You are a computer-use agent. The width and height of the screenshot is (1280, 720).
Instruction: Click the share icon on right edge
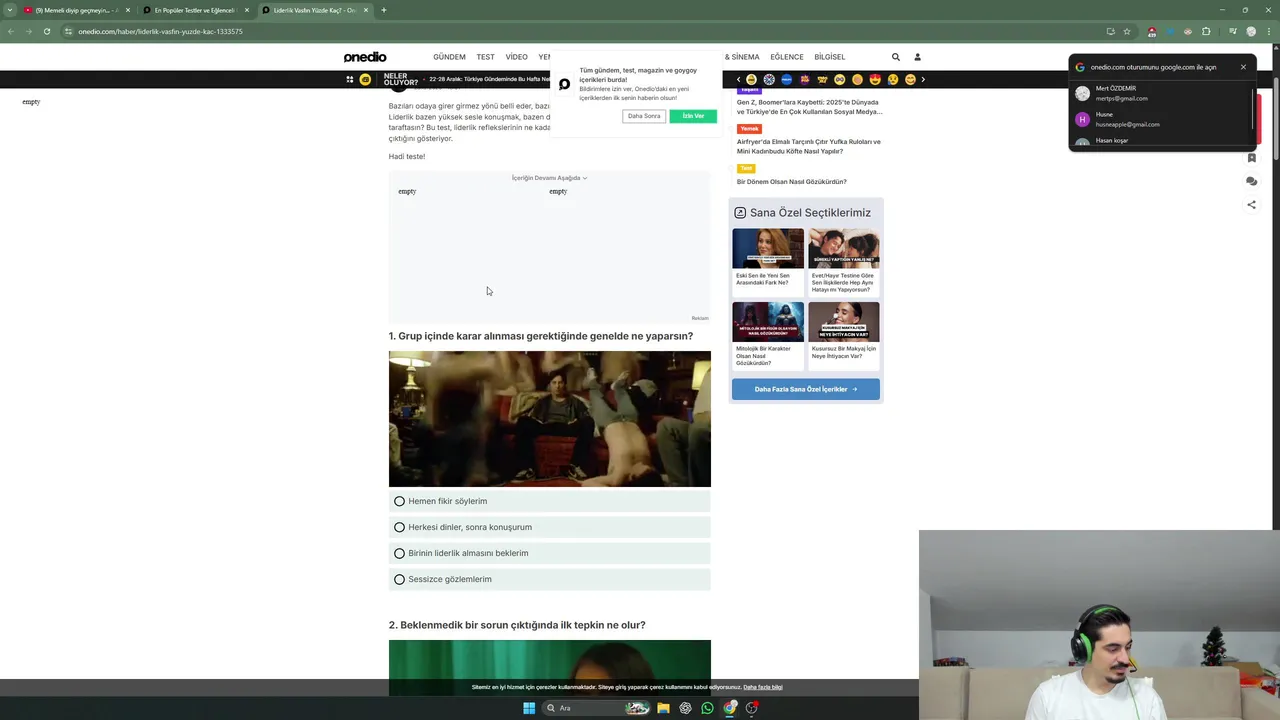coord(1251,204)
